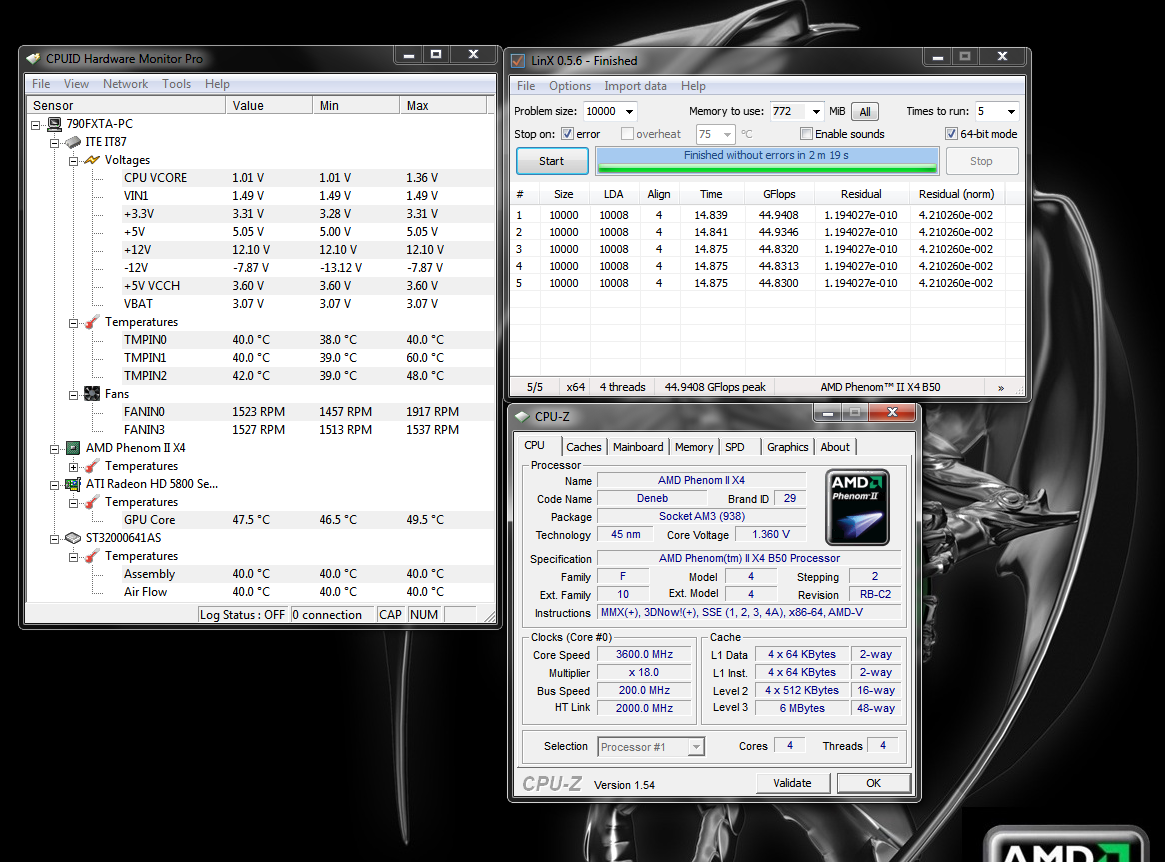Open the Help menu in LinX
Image resolution: width=1165 pixels, height=862 pixels.
tap(693, 86)
